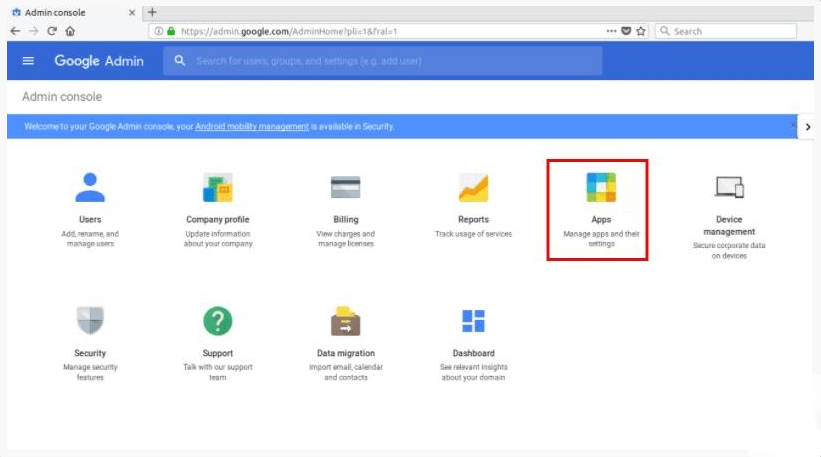Expand the side panel chevron arrow
This screenshot has height=457, width=821.
808,127
